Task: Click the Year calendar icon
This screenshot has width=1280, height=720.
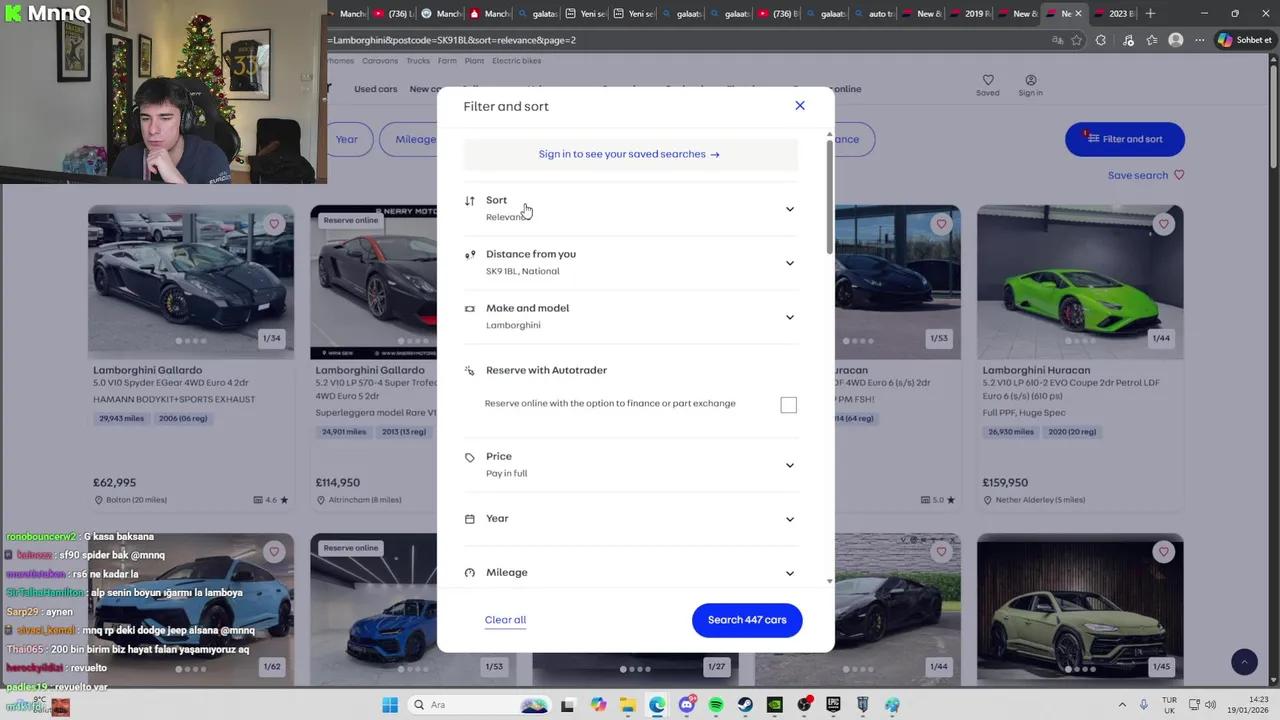Action: click(x=469, y=518)
